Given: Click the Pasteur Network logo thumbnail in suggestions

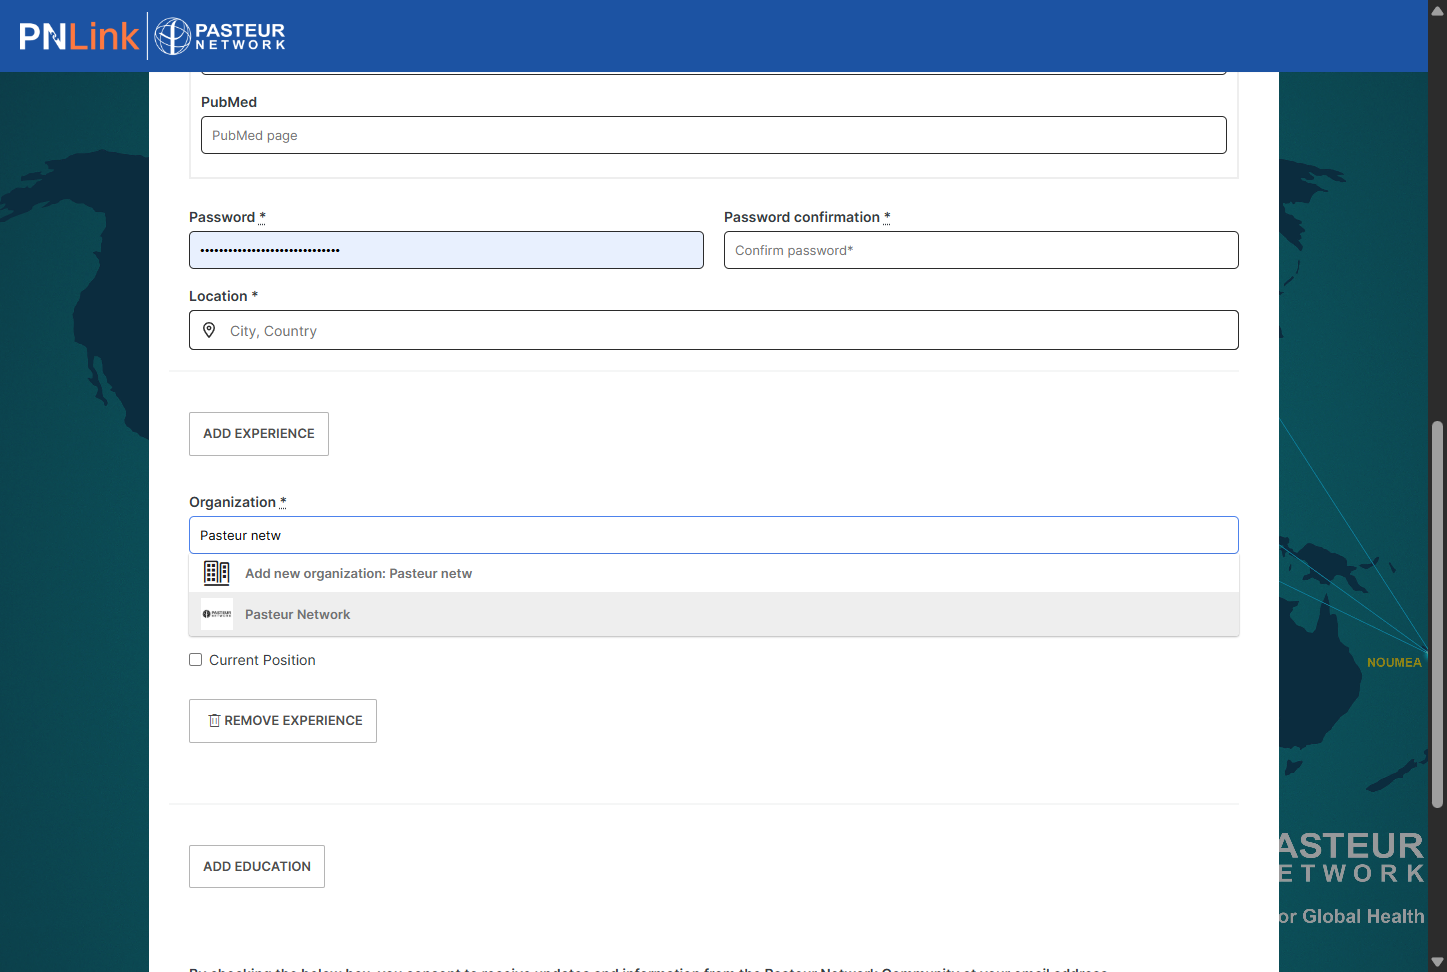Looking at the screenshot, I should 217,614.
